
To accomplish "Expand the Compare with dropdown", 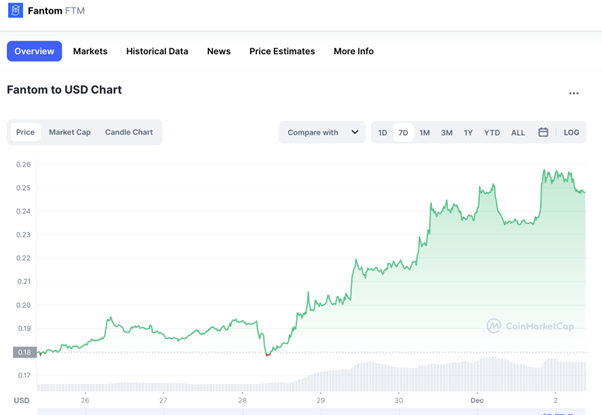I will (322, 132).
